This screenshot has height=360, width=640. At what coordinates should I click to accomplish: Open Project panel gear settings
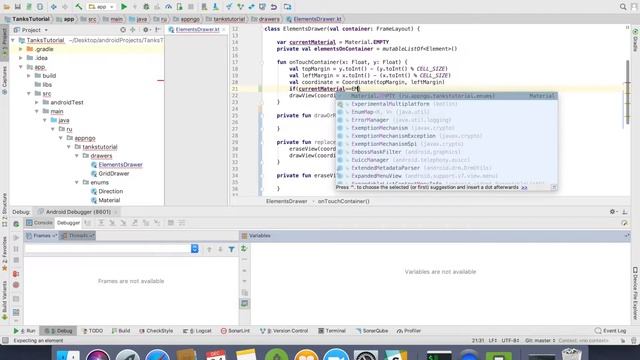(x=146, y=30)
